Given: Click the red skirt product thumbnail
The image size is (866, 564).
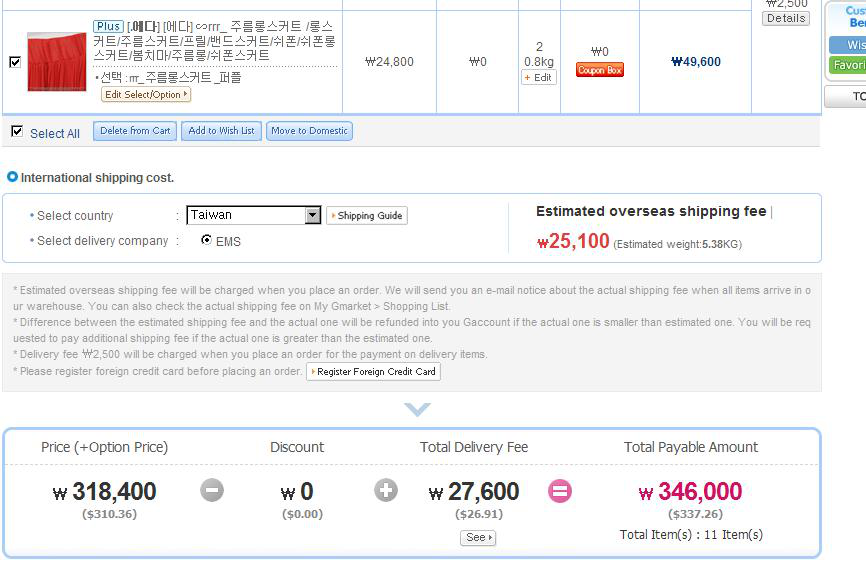Looking at the screenshot, I should (56, 62).
